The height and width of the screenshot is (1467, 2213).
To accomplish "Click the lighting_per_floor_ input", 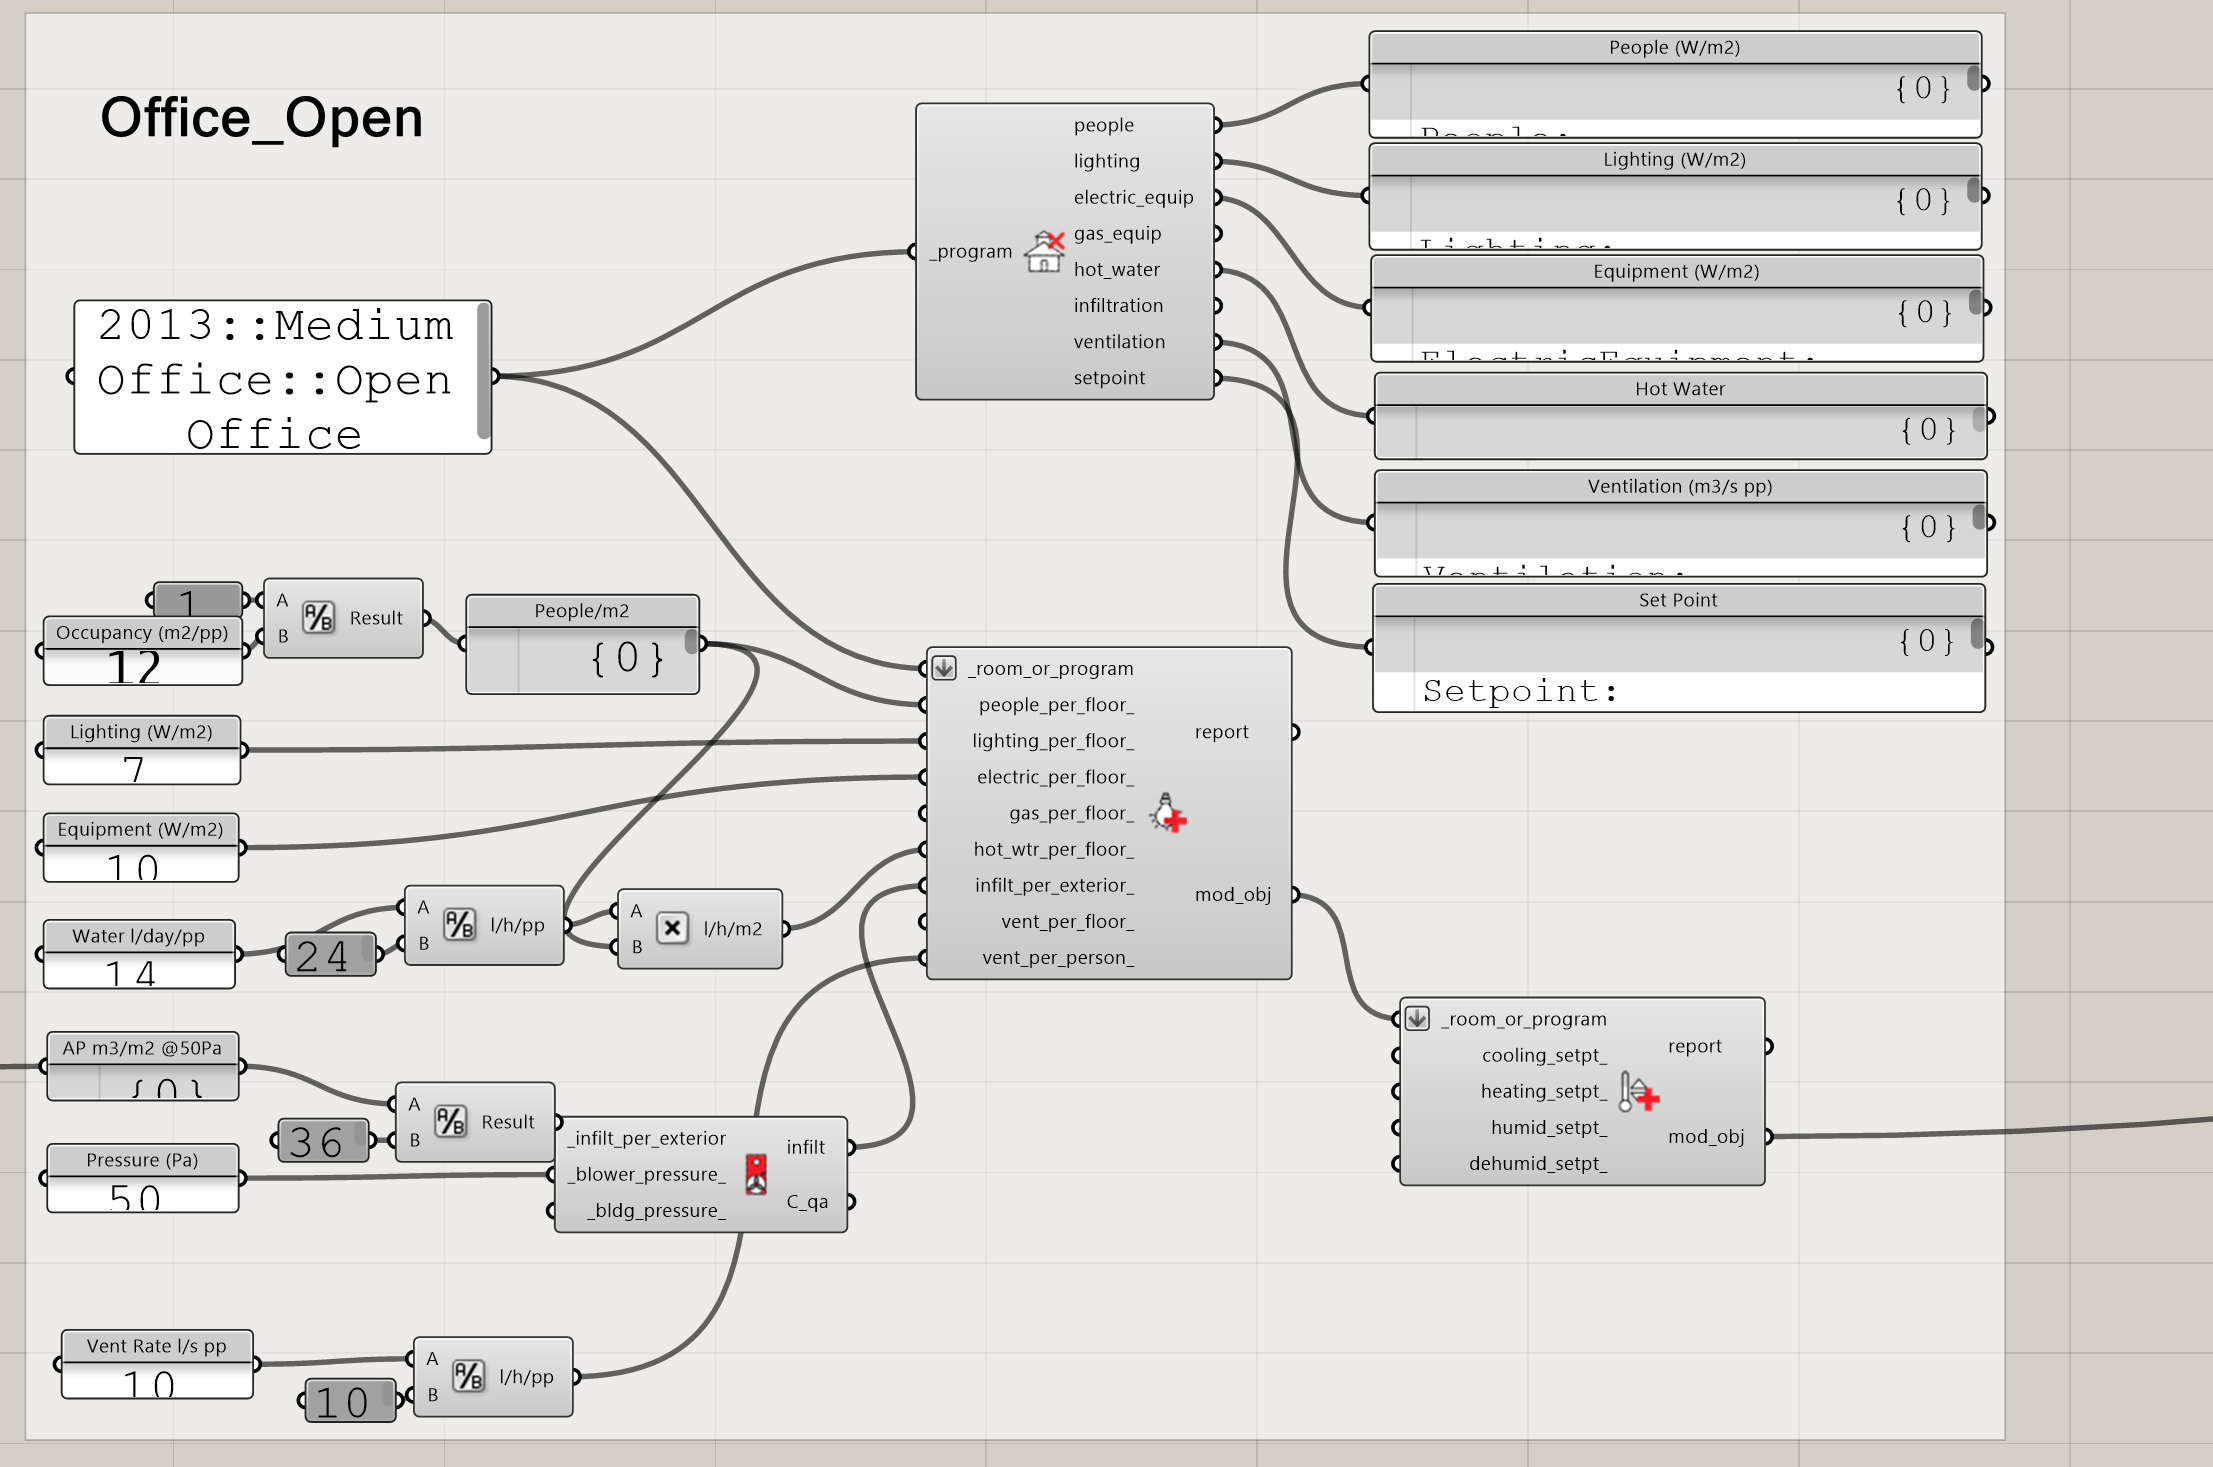I will tap(1053, 740).
